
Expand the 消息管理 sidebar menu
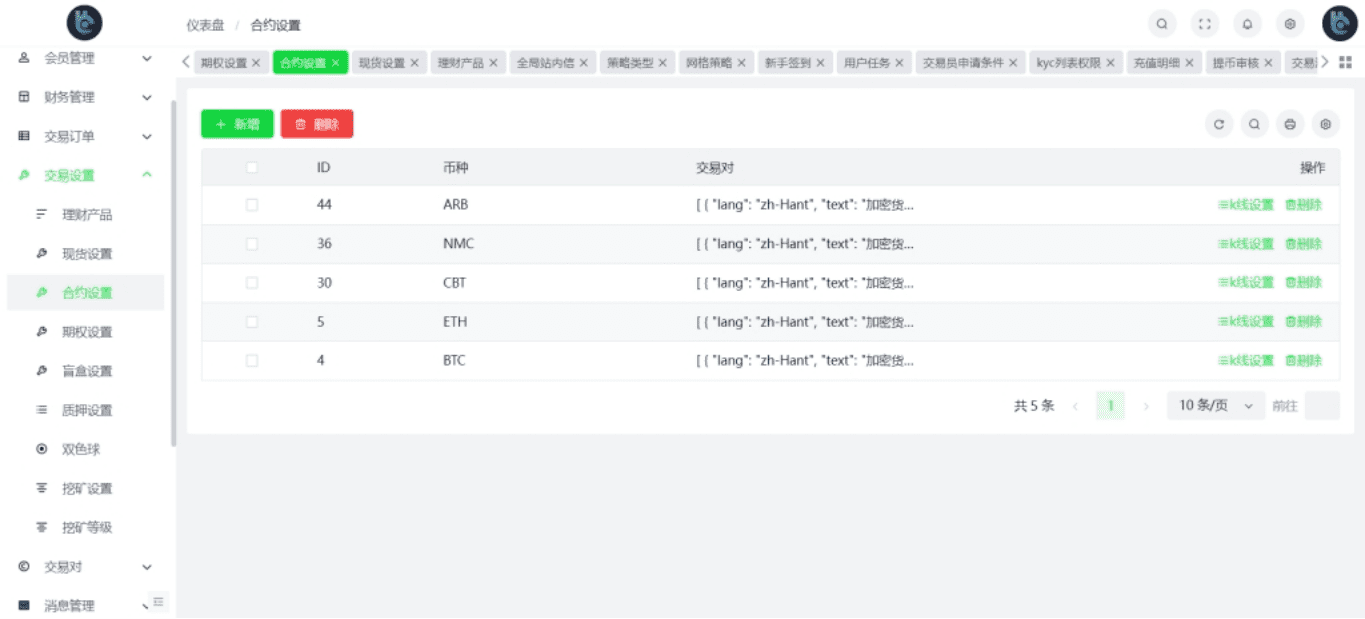85,605
